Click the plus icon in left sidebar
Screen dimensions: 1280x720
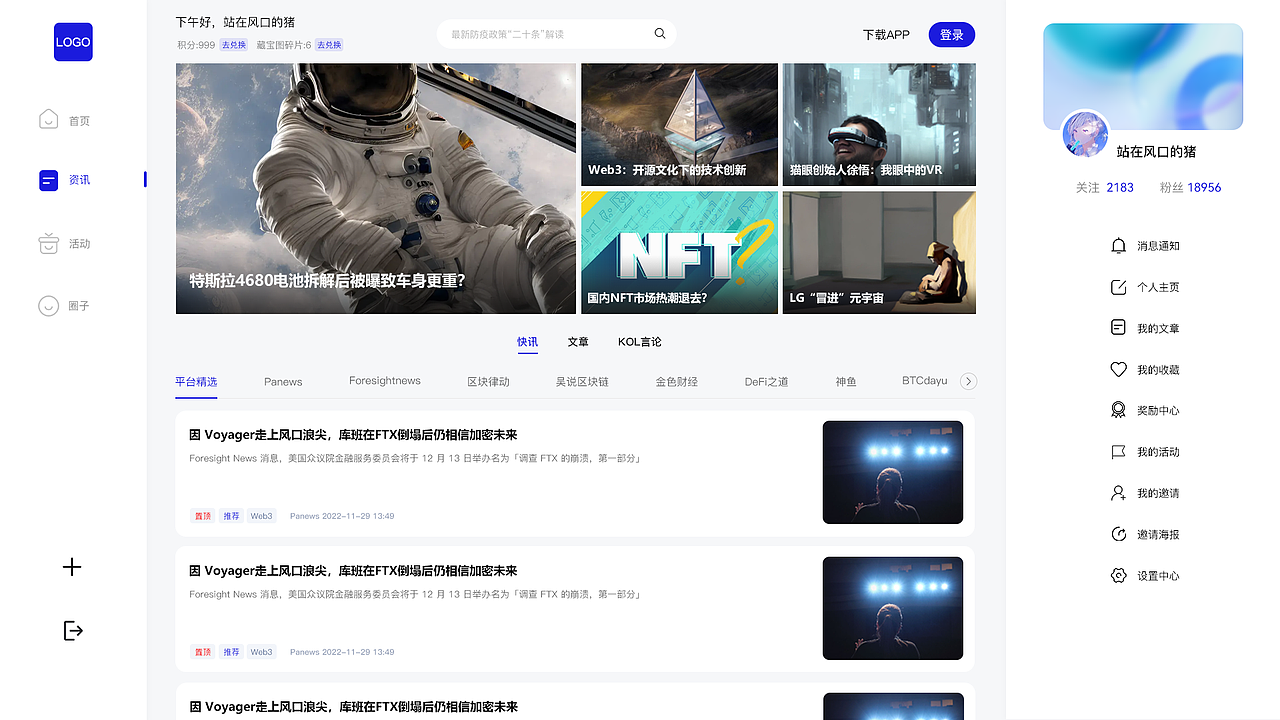tap(72, 567)
